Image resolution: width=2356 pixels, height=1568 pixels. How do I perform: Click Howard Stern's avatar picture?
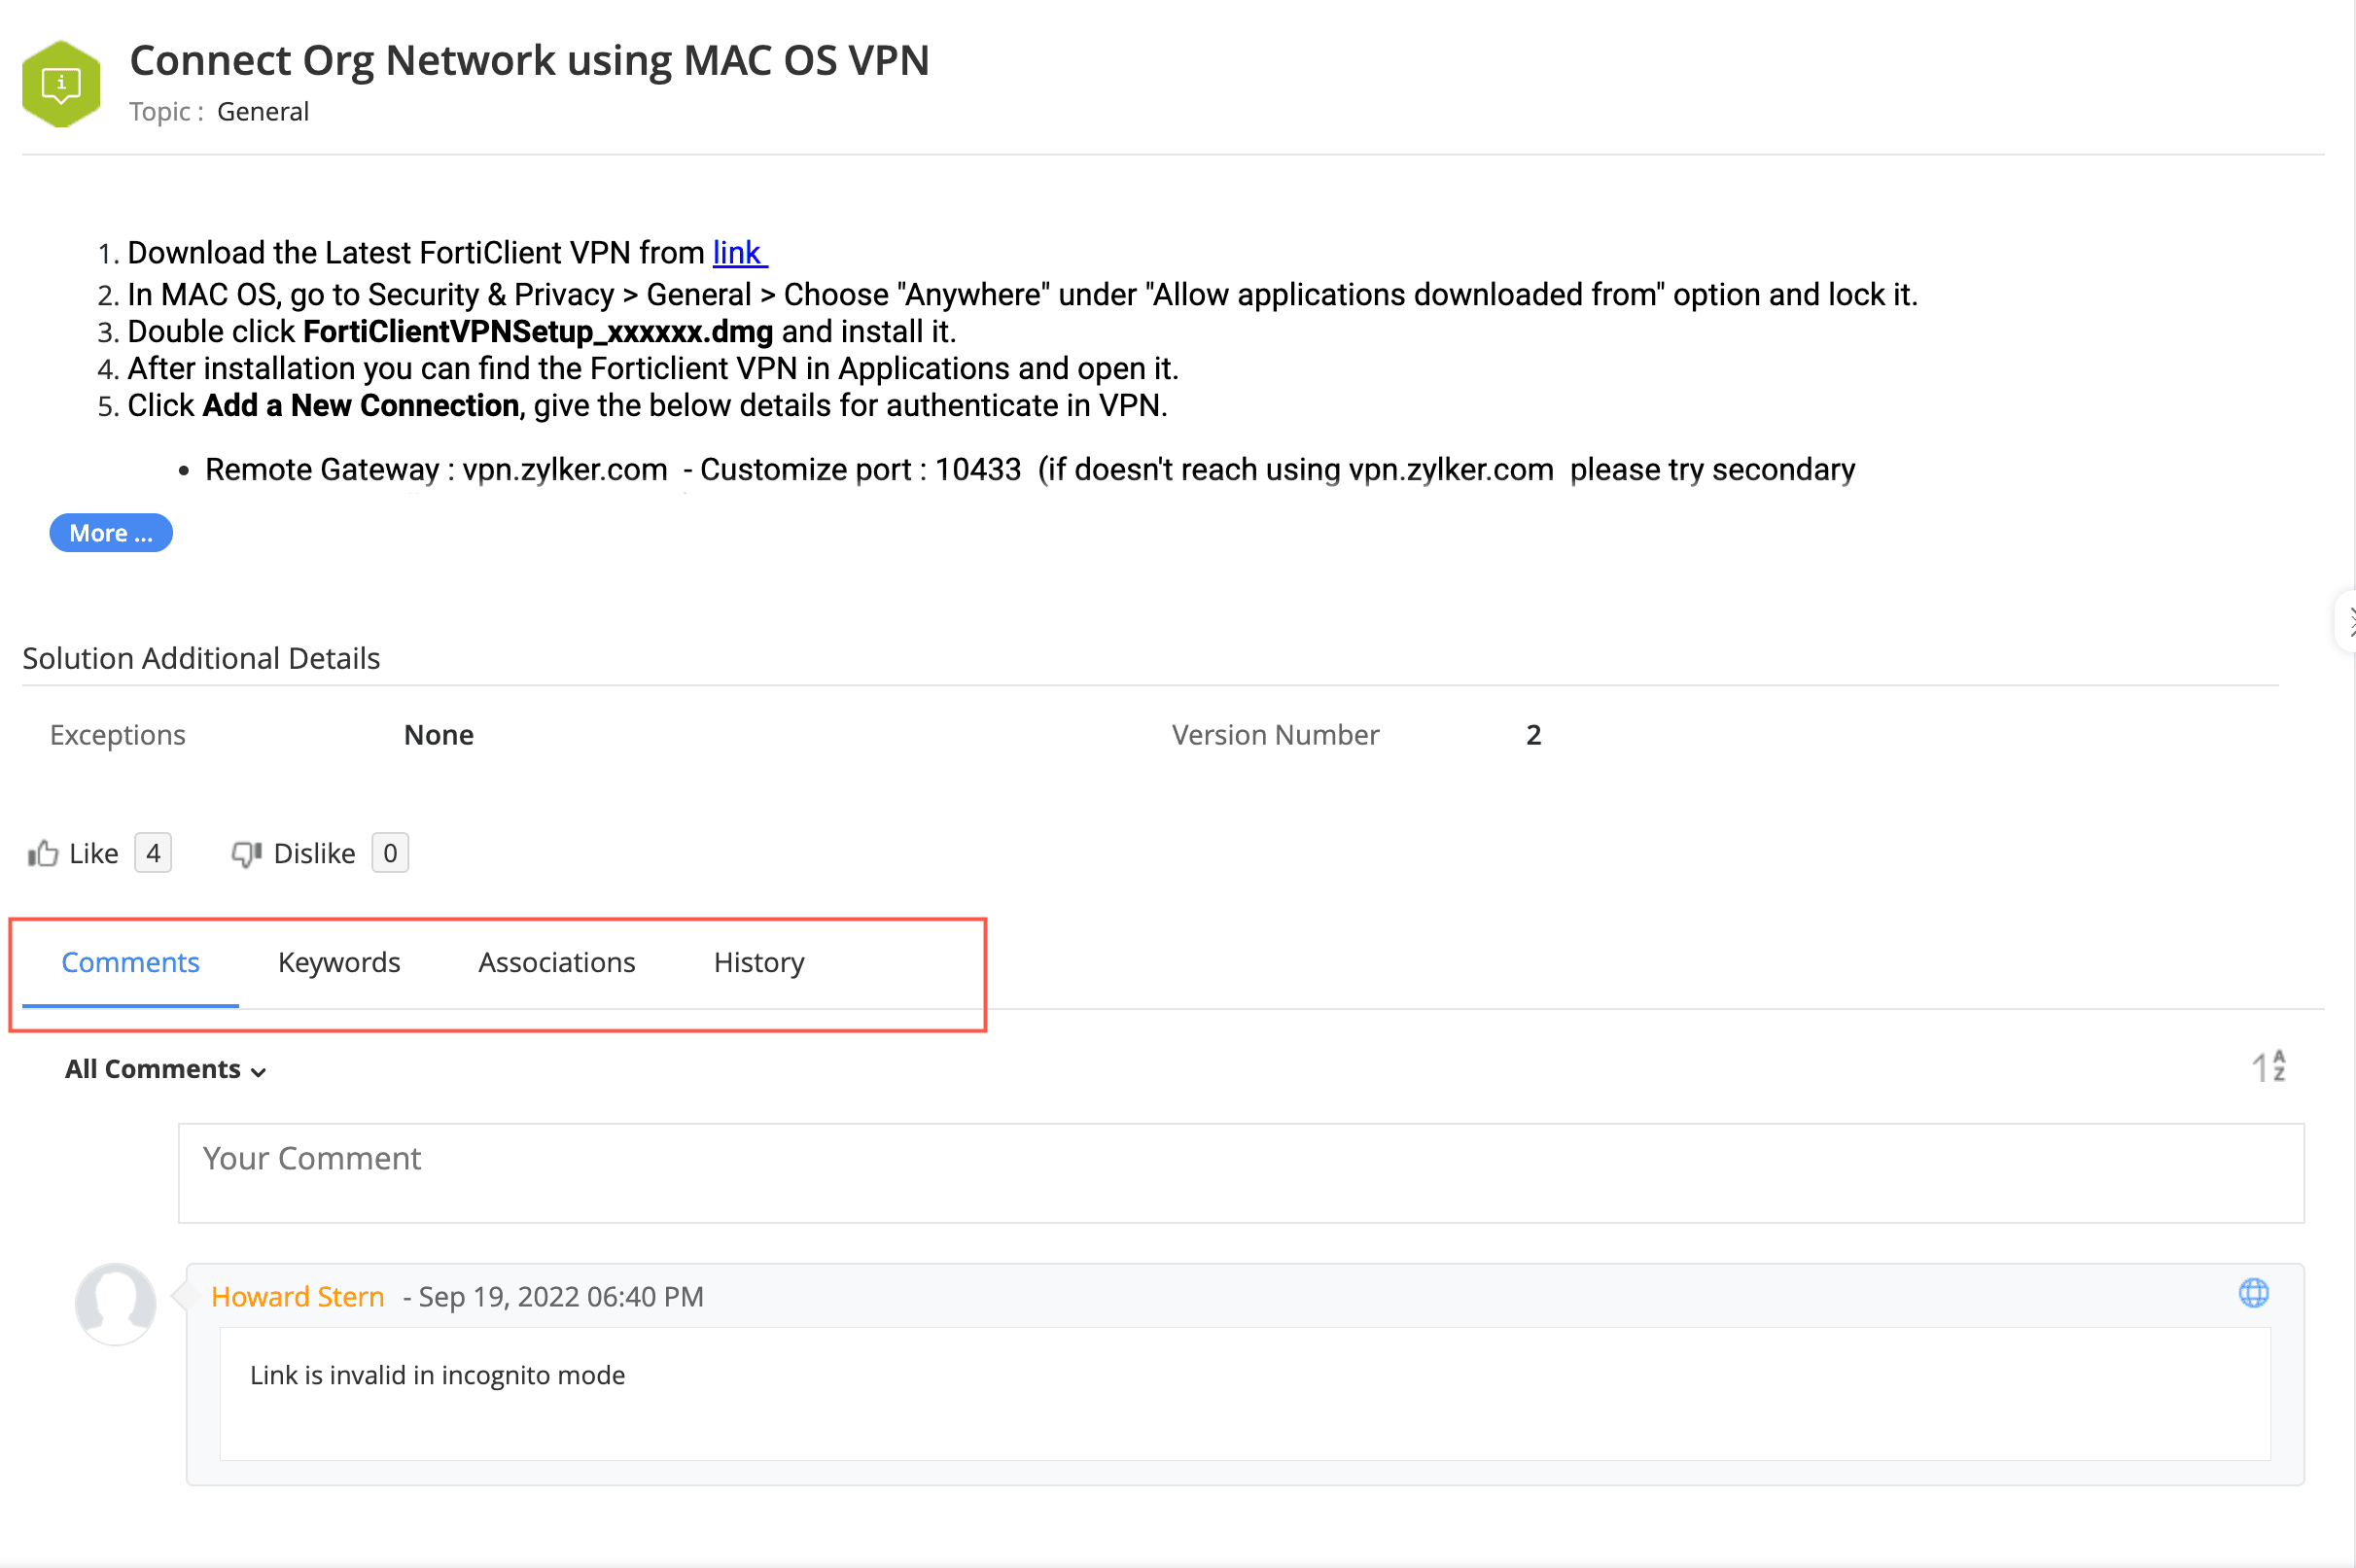(x=116, y=1303)
